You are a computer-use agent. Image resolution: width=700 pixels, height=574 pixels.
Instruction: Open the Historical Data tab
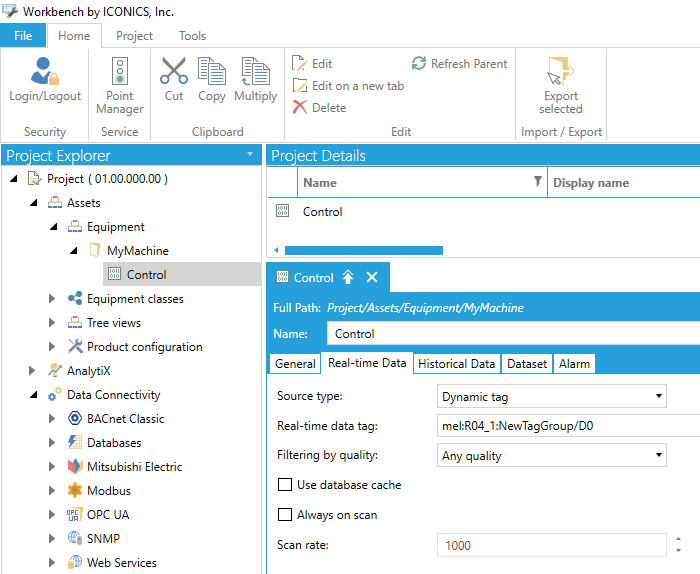point(456,363)
